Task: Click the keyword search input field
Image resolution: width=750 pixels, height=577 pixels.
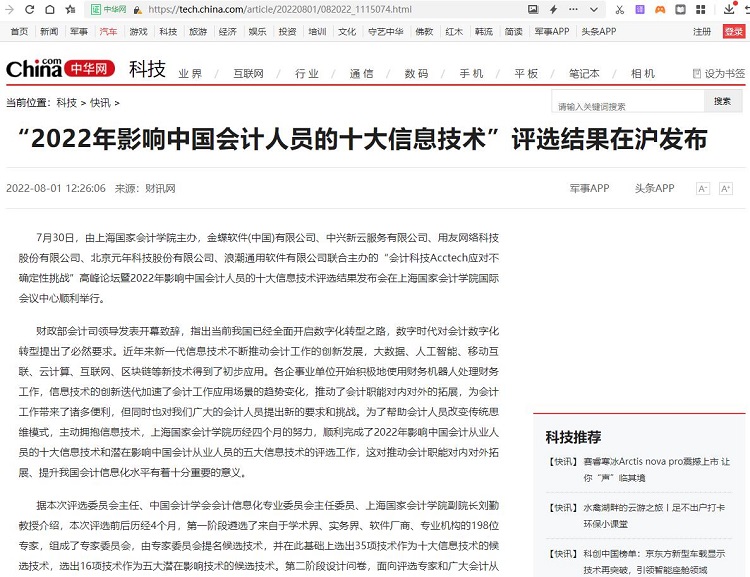Action: pyautogui.click(x=627, y=105)
